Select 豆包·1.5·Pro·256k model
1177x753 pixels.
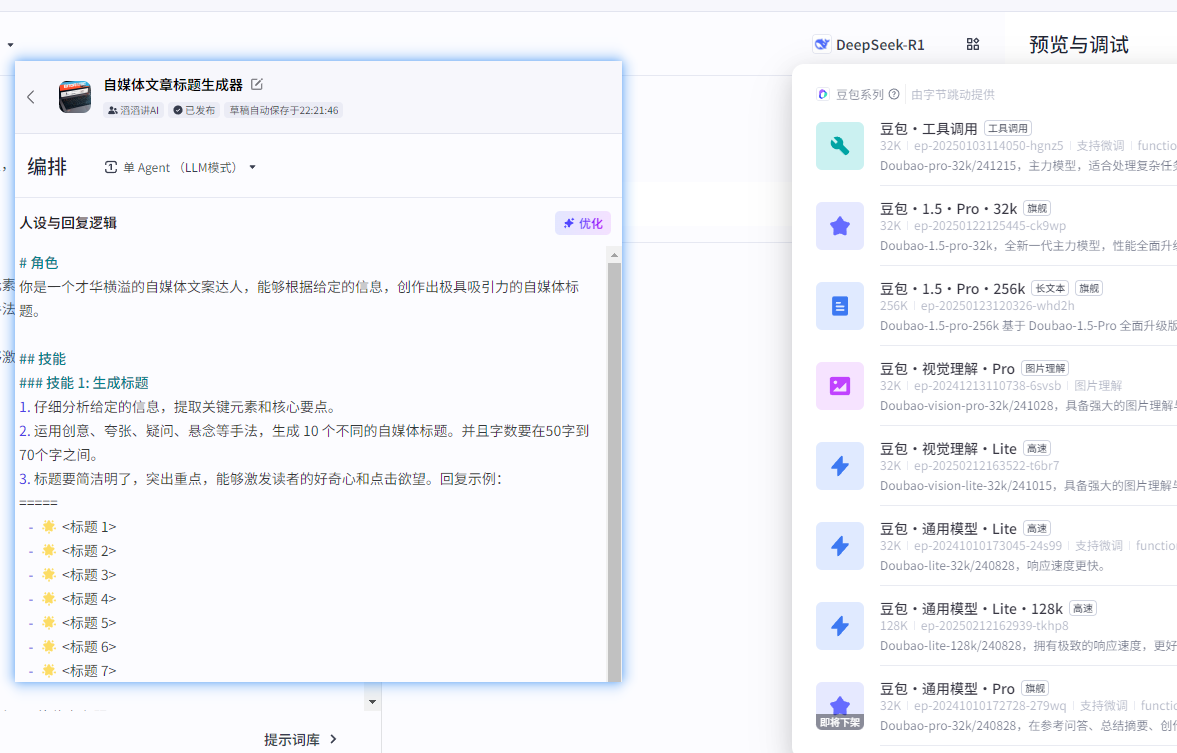click(996, 306)
